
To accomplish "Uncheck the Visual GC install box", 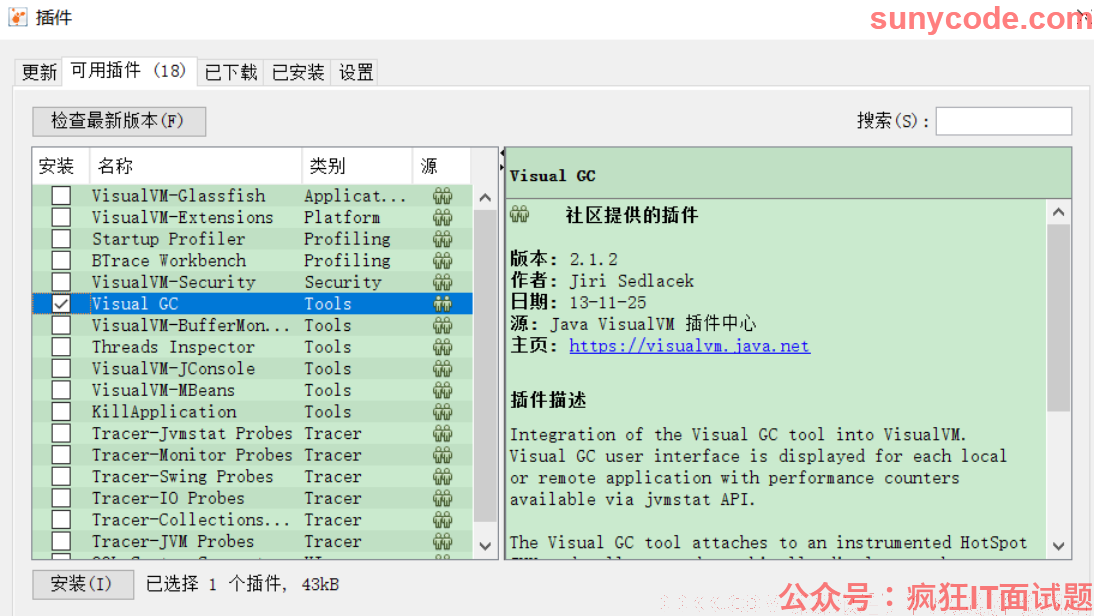I will 61,304.
